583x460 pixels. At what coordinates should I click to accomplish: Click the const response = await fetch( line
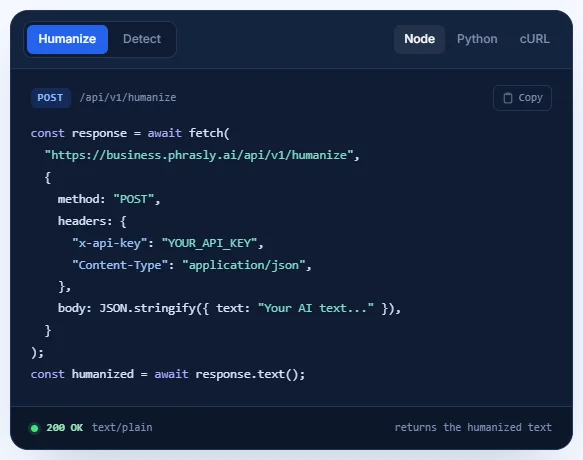[x=130, y=133]
